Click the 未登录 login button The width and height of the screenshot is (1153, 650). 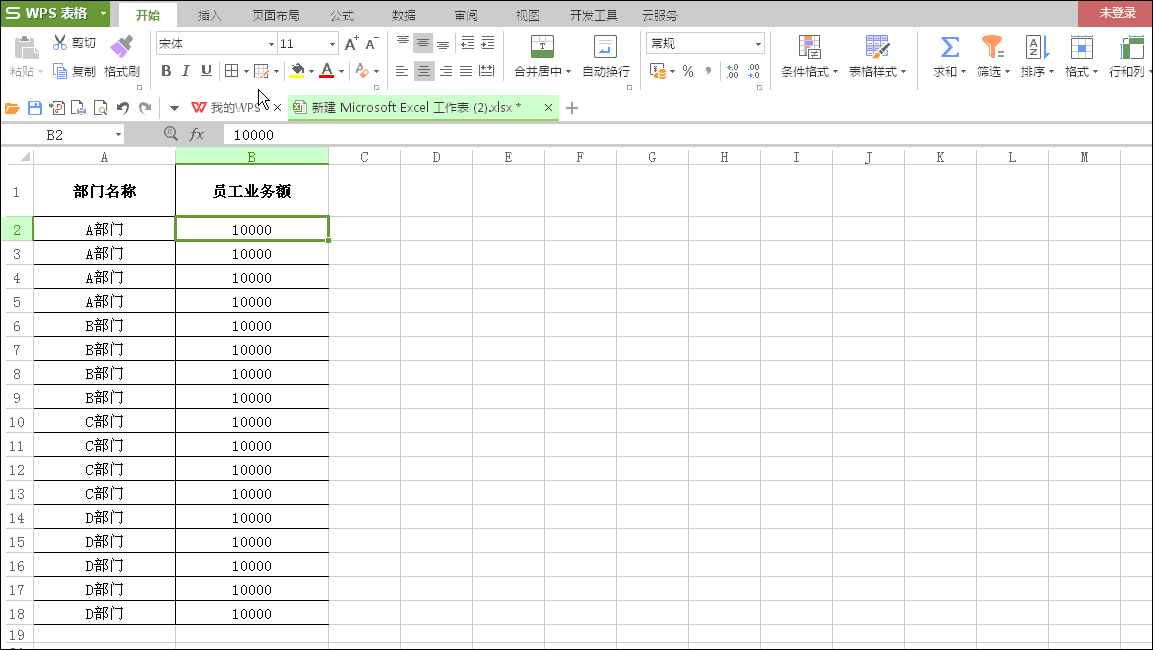tap(1116, 13)
